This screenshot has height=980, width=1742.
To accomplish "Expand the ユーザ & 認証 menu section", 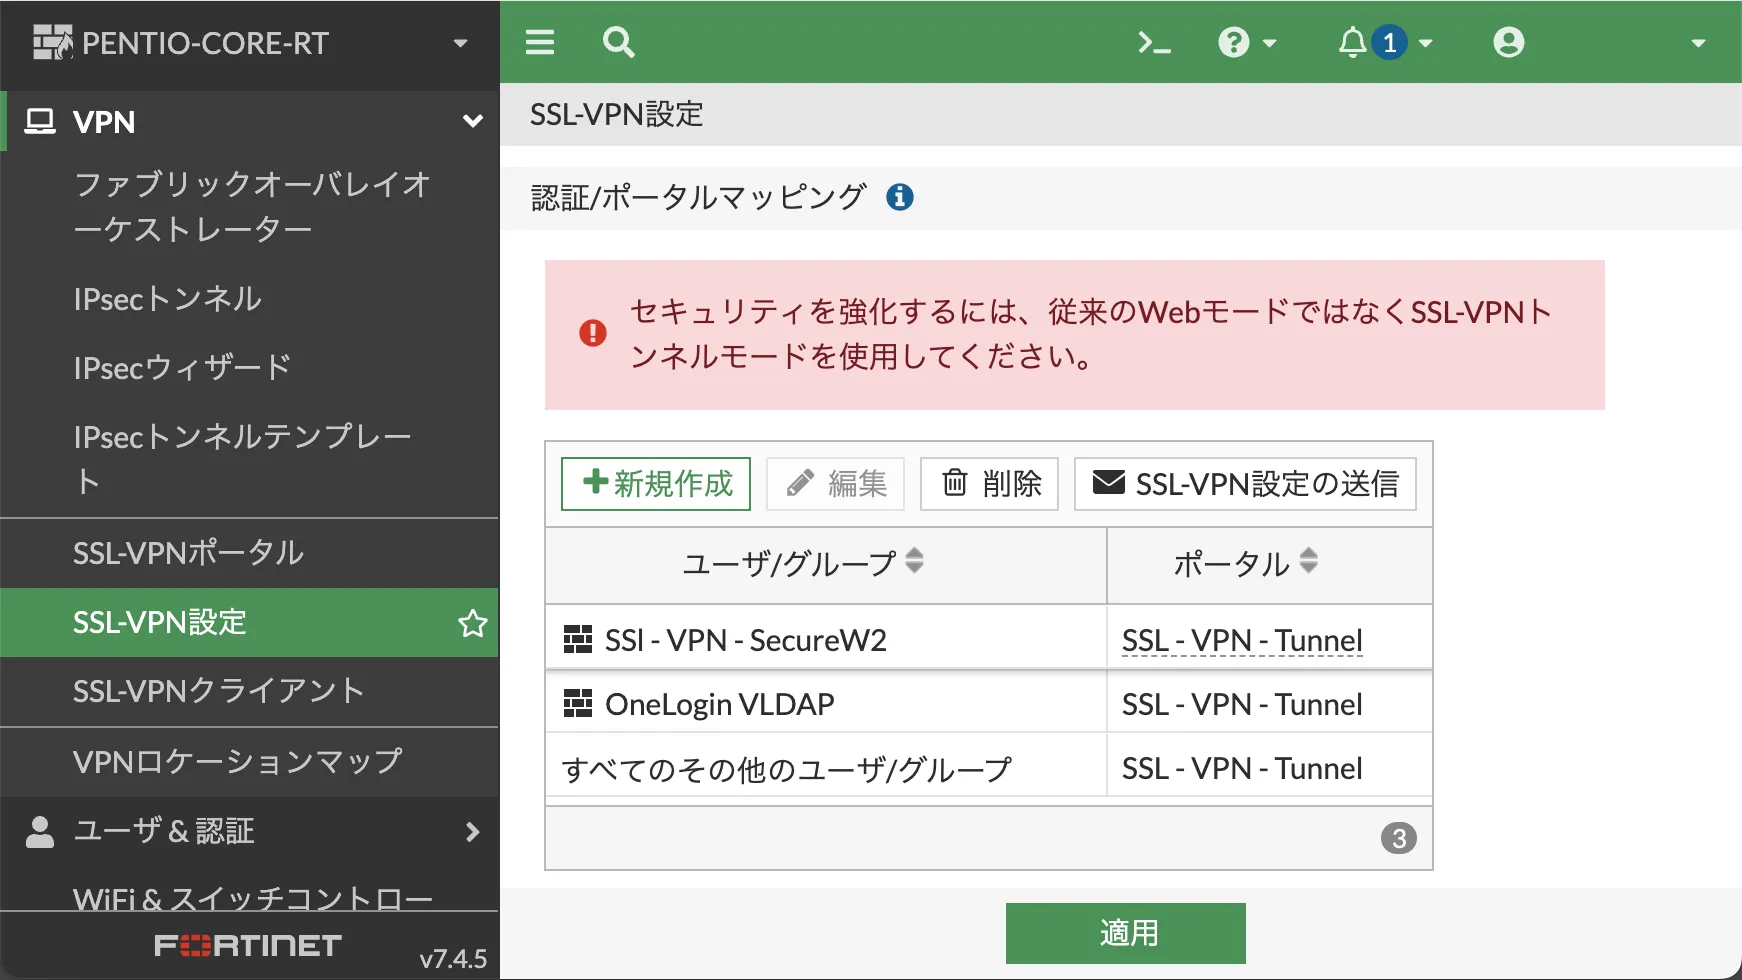I will (x=472, y=832).
